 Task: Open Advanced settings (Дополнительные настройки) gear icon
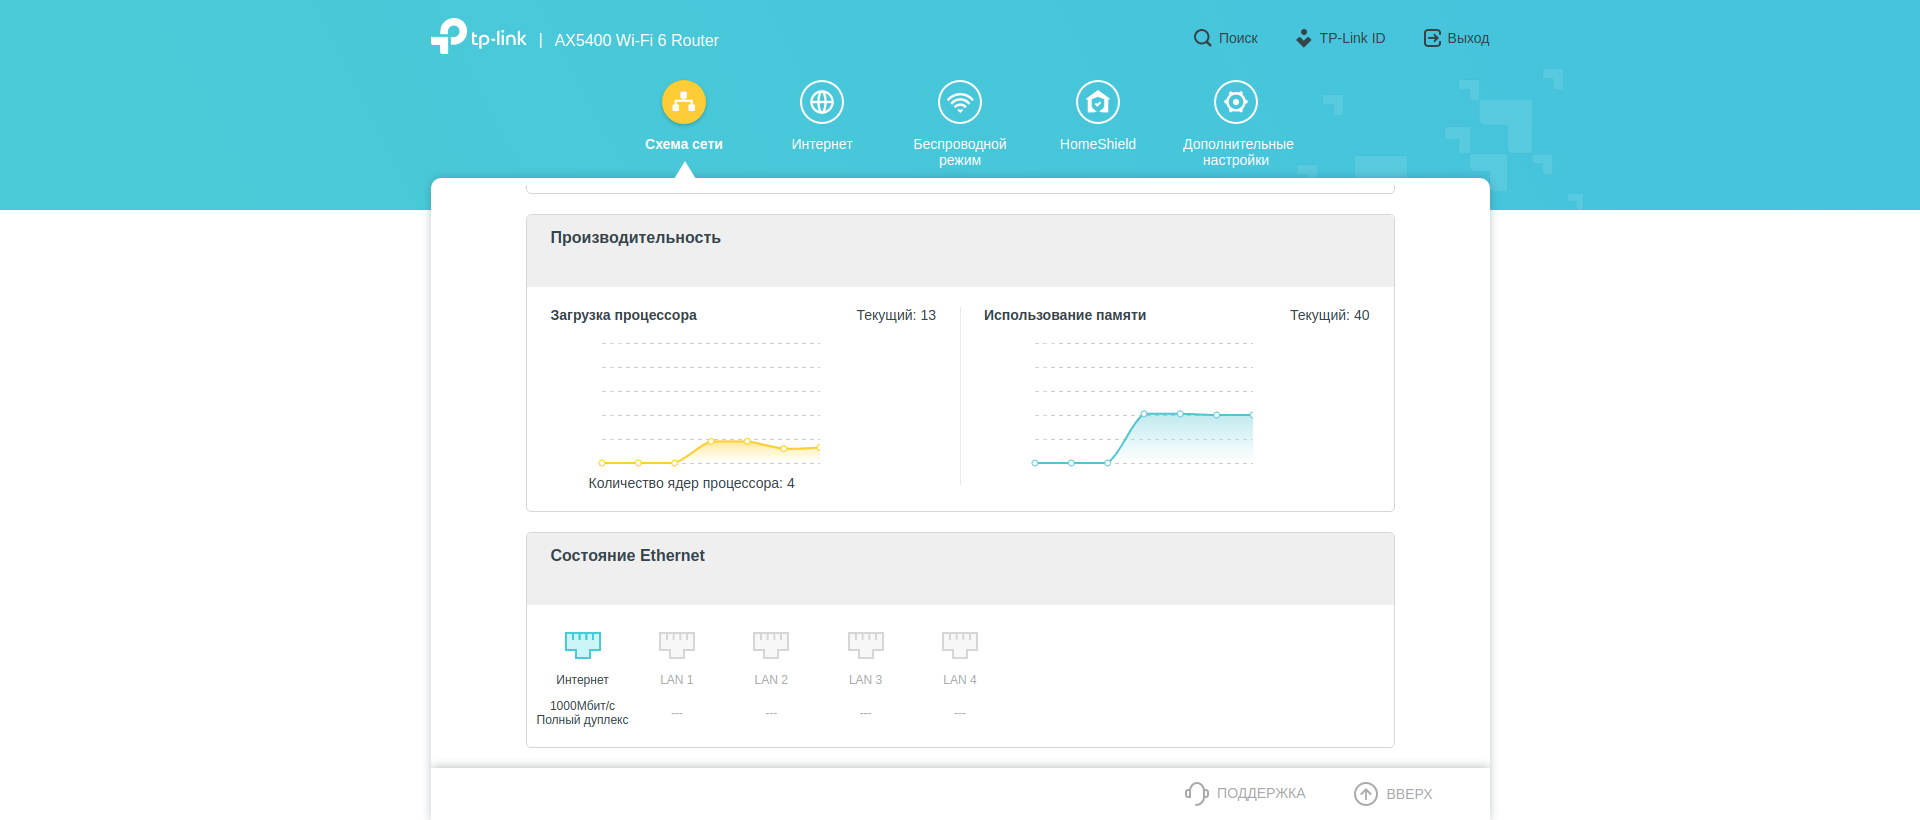tap(1236, 102)
